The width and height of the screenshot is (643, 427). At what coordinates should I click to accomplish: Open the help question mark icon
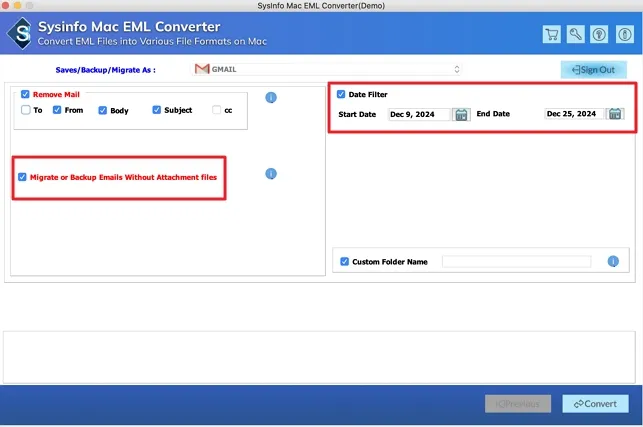599,34
